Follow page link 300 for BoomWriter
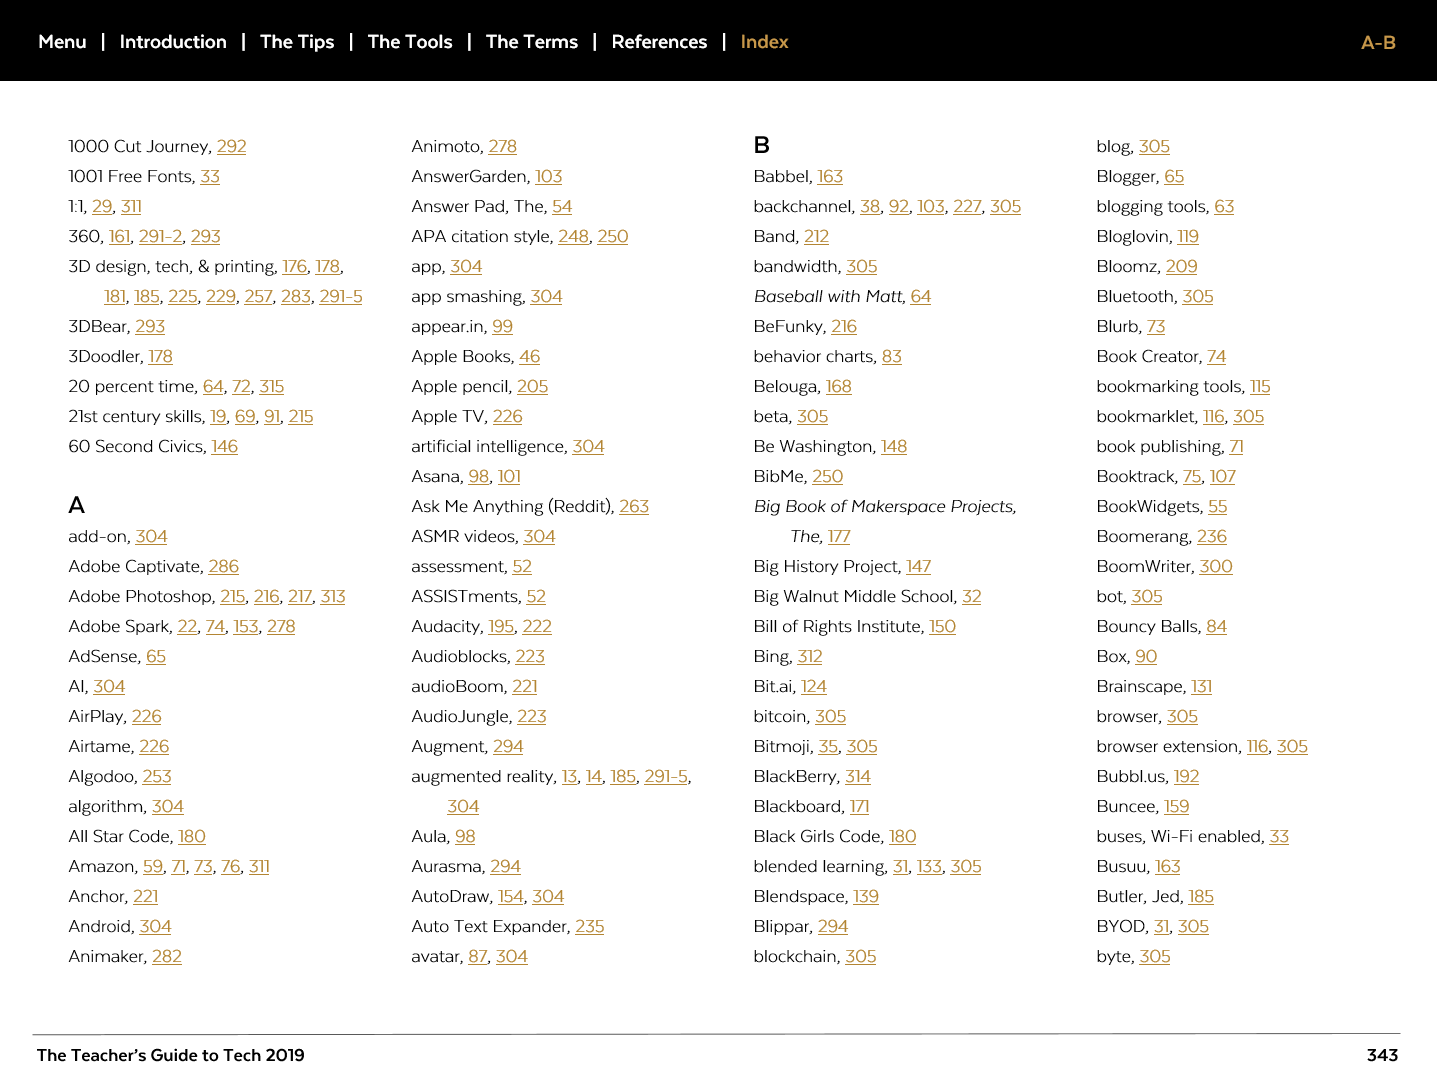The width and height of the screenshot is (1437, 1077). 1216,566
